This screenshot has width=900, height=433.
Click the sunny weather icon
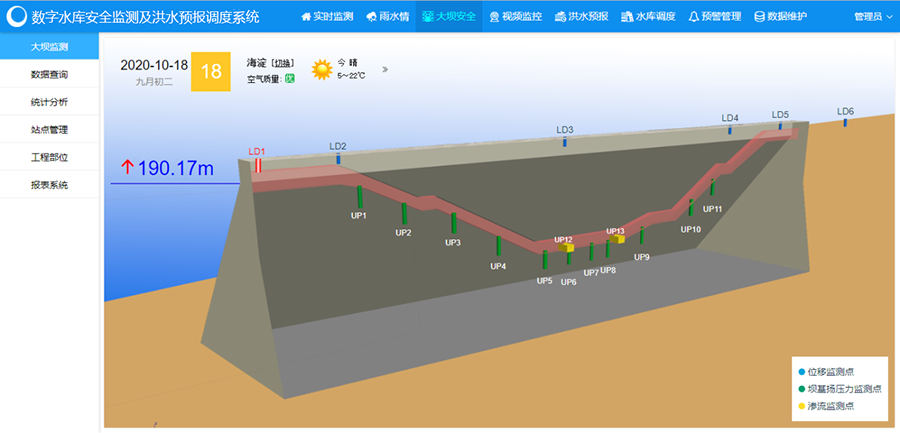pyautogui.click(x=321, y=70)
